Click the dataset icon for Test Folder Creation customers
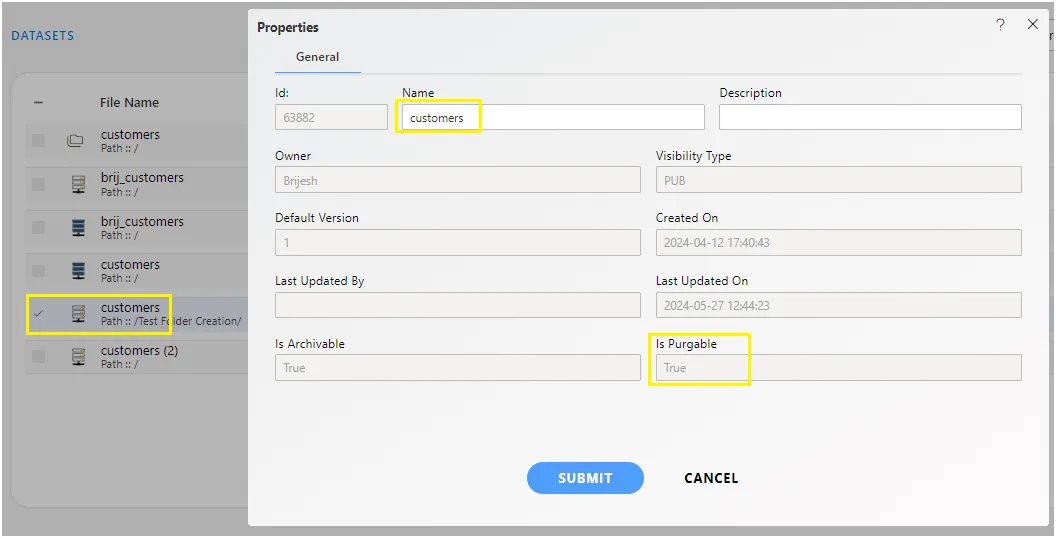The image size is (1056, 538). tap(78, 314)
